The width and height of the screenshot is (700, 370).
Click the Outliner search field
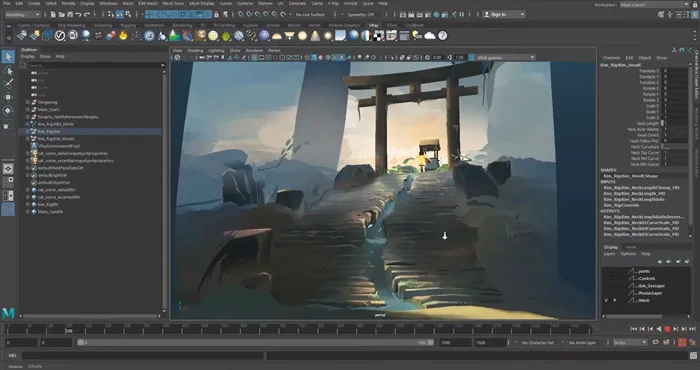96,65
